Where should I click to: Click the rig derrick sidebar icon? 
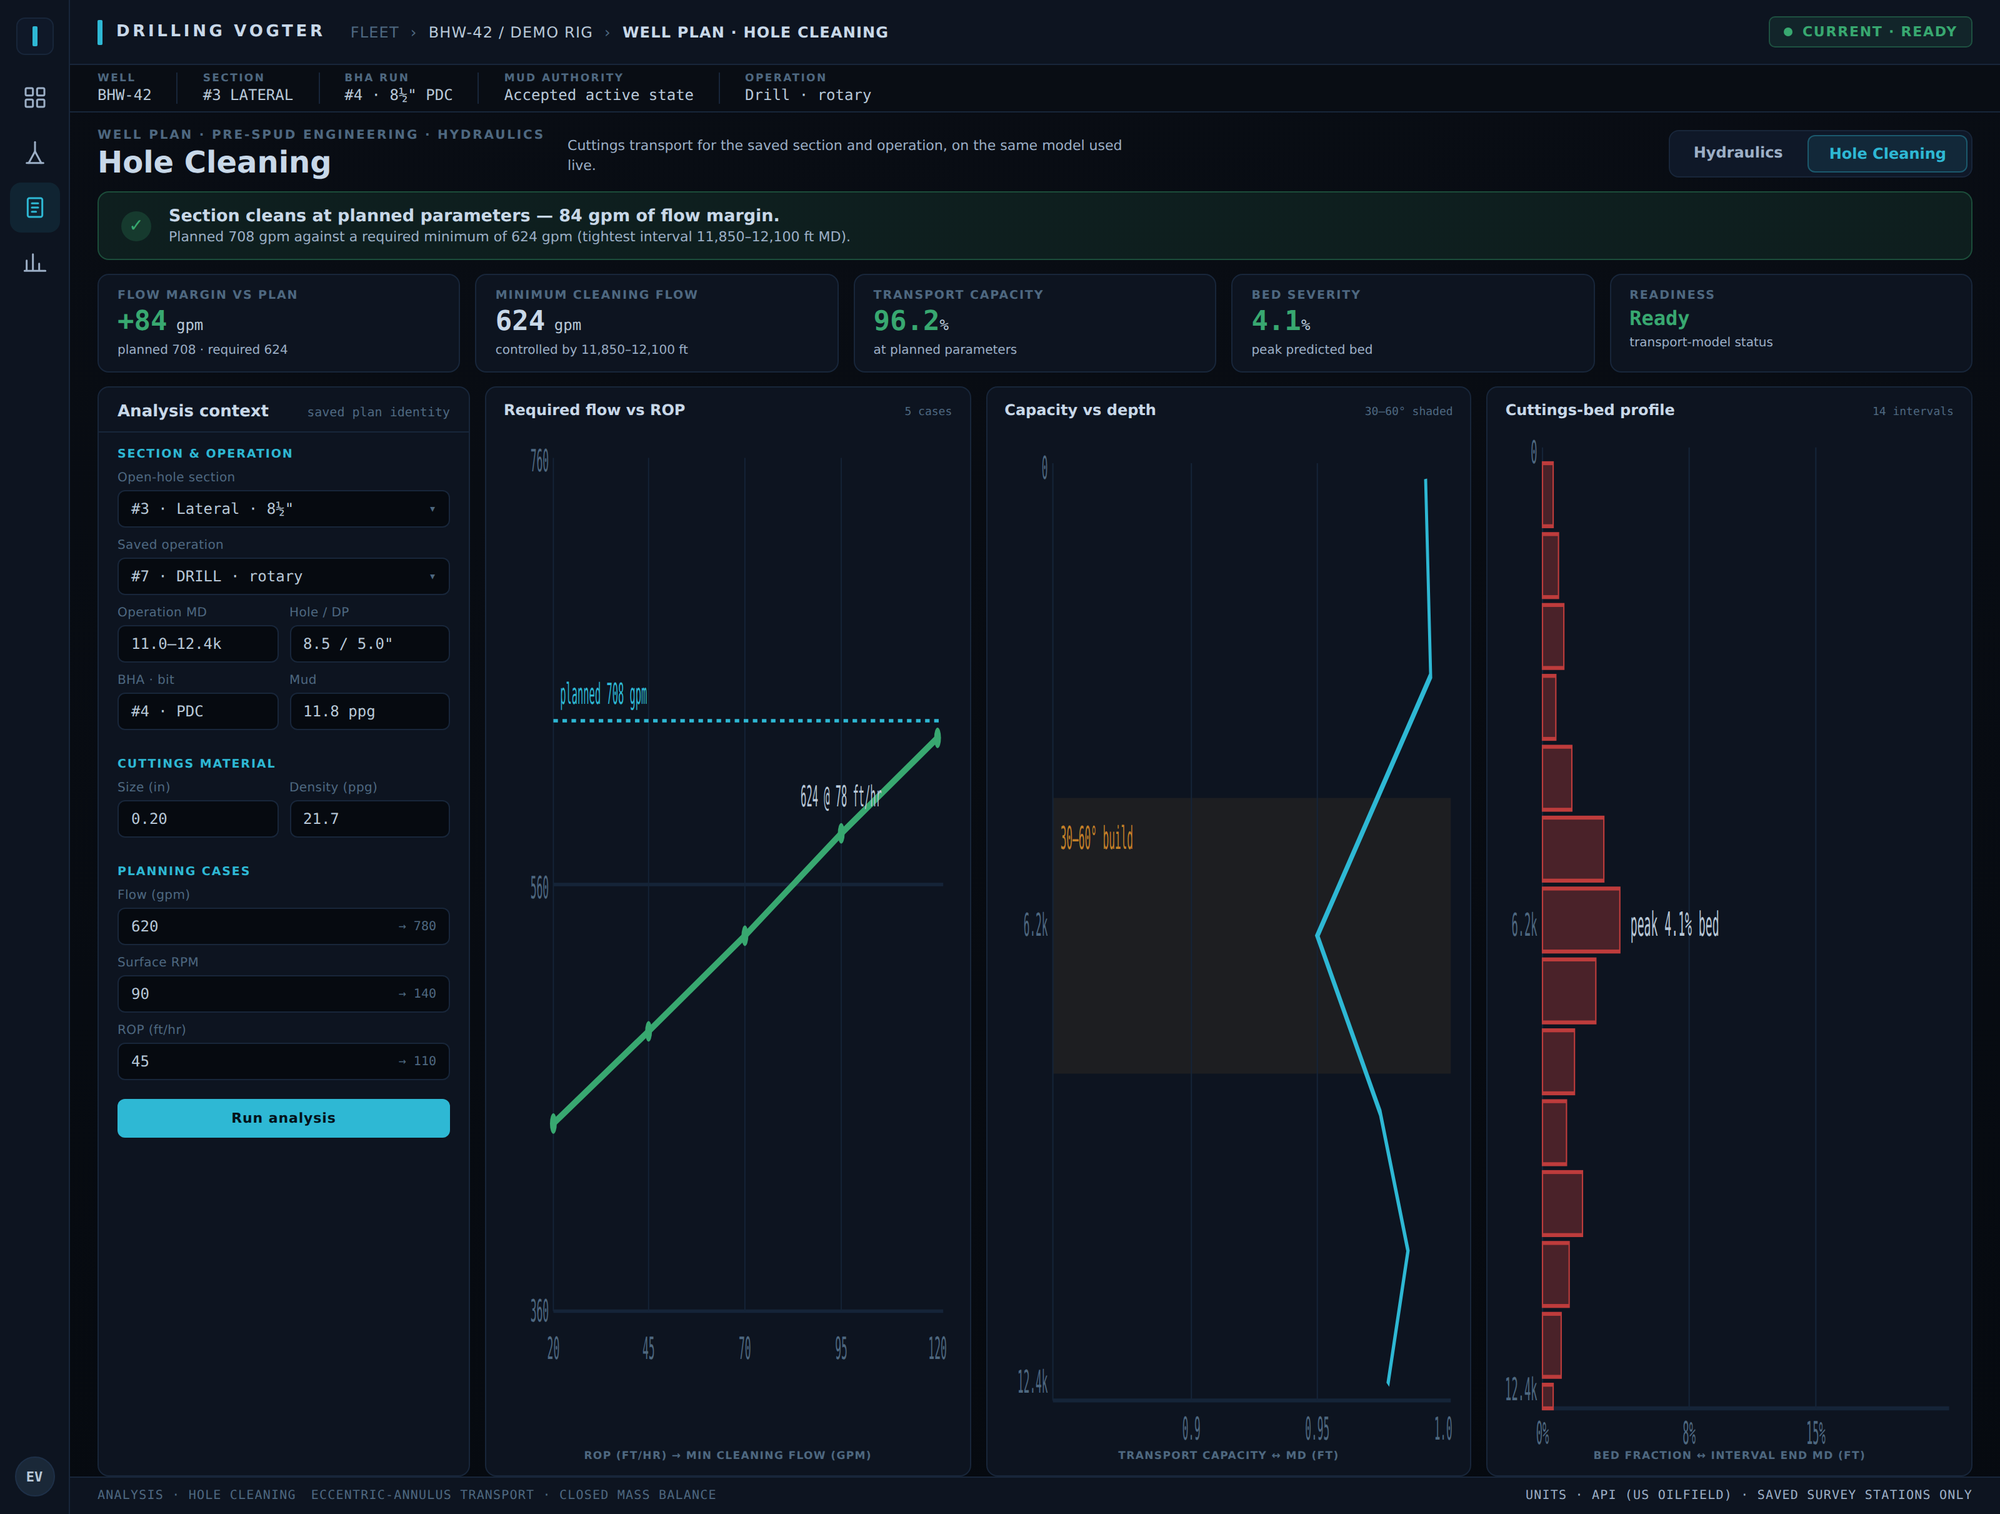pos(35,153)
